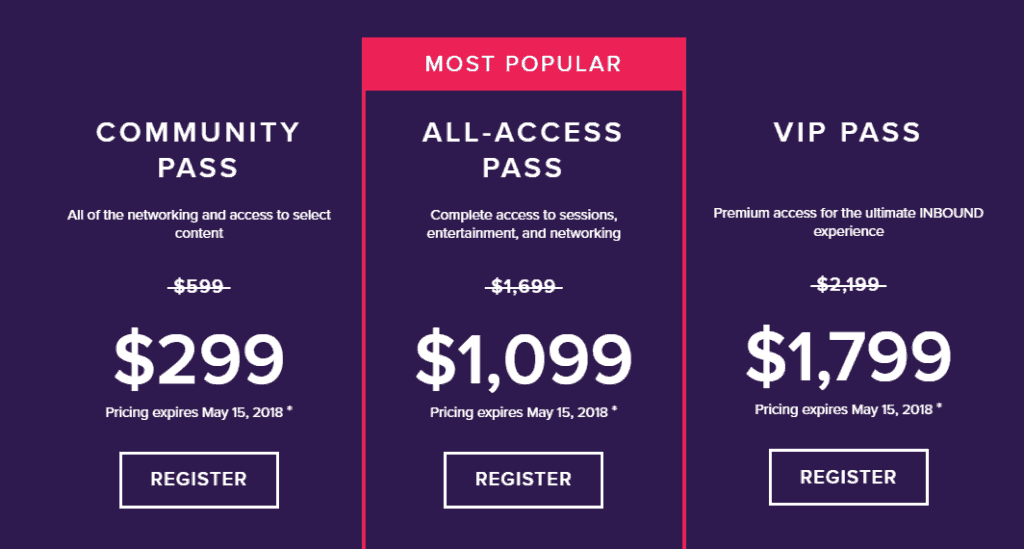
Task: Select the All-Access Pass heading
Action: point(523,150)
